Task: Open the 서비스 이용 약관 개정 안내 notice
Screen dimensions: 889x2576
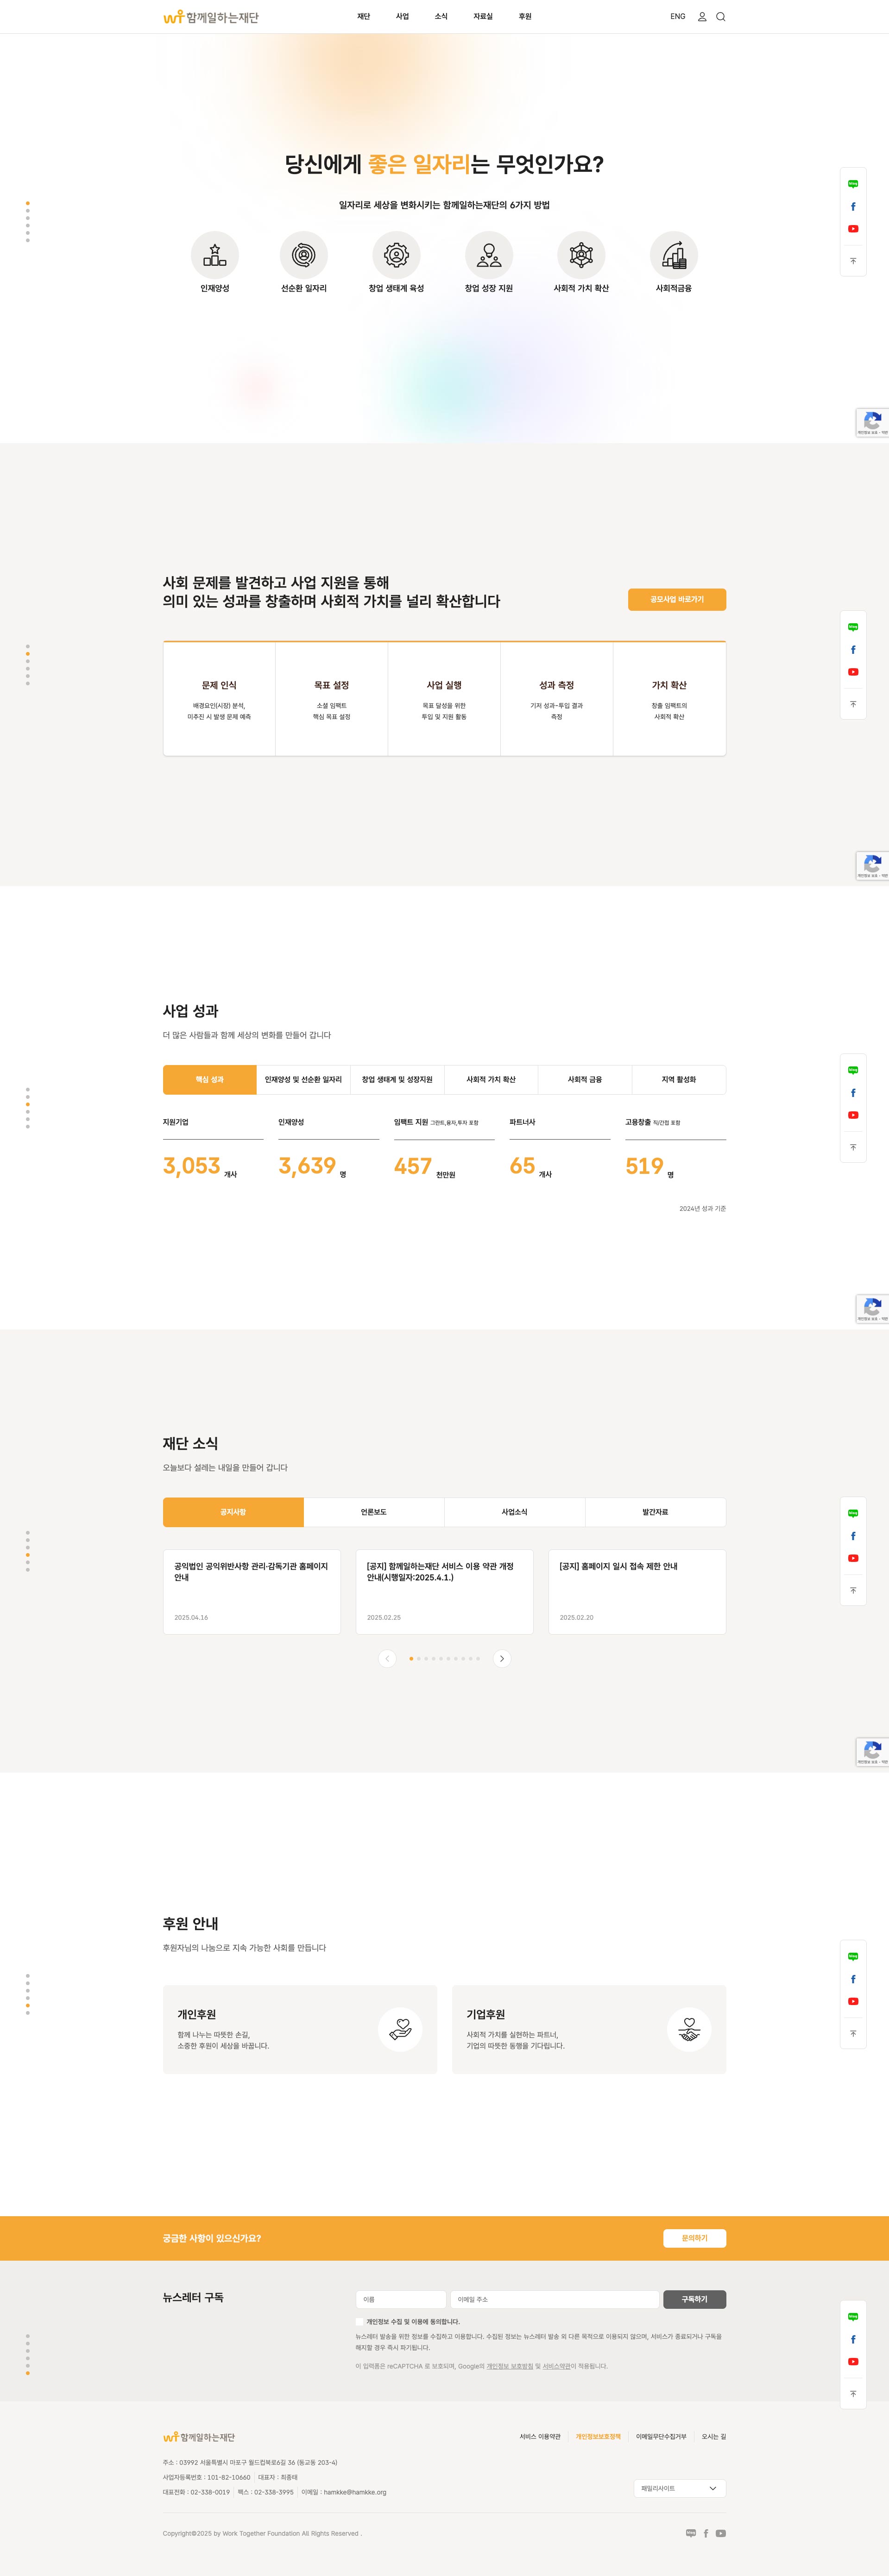Action: pos(444,1592)
